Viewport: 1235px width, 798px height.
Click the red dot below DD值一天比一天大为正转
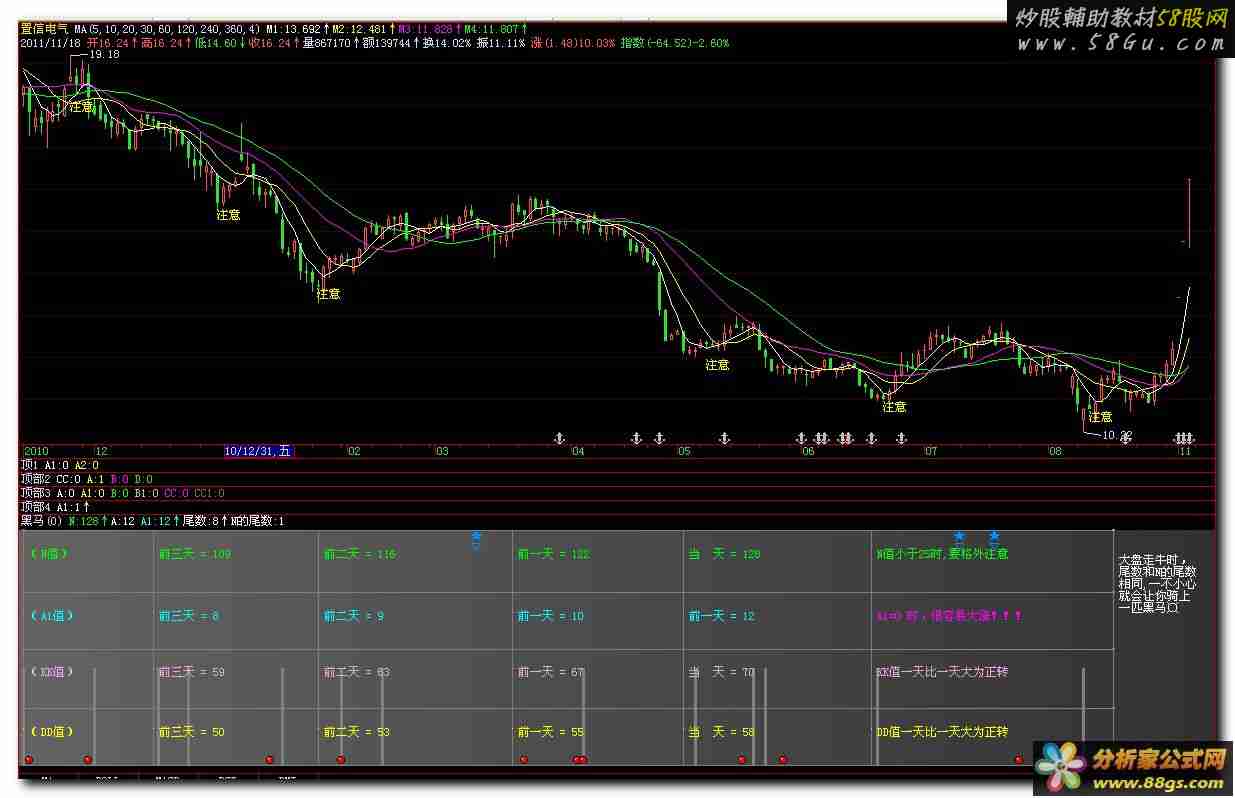1019,760
